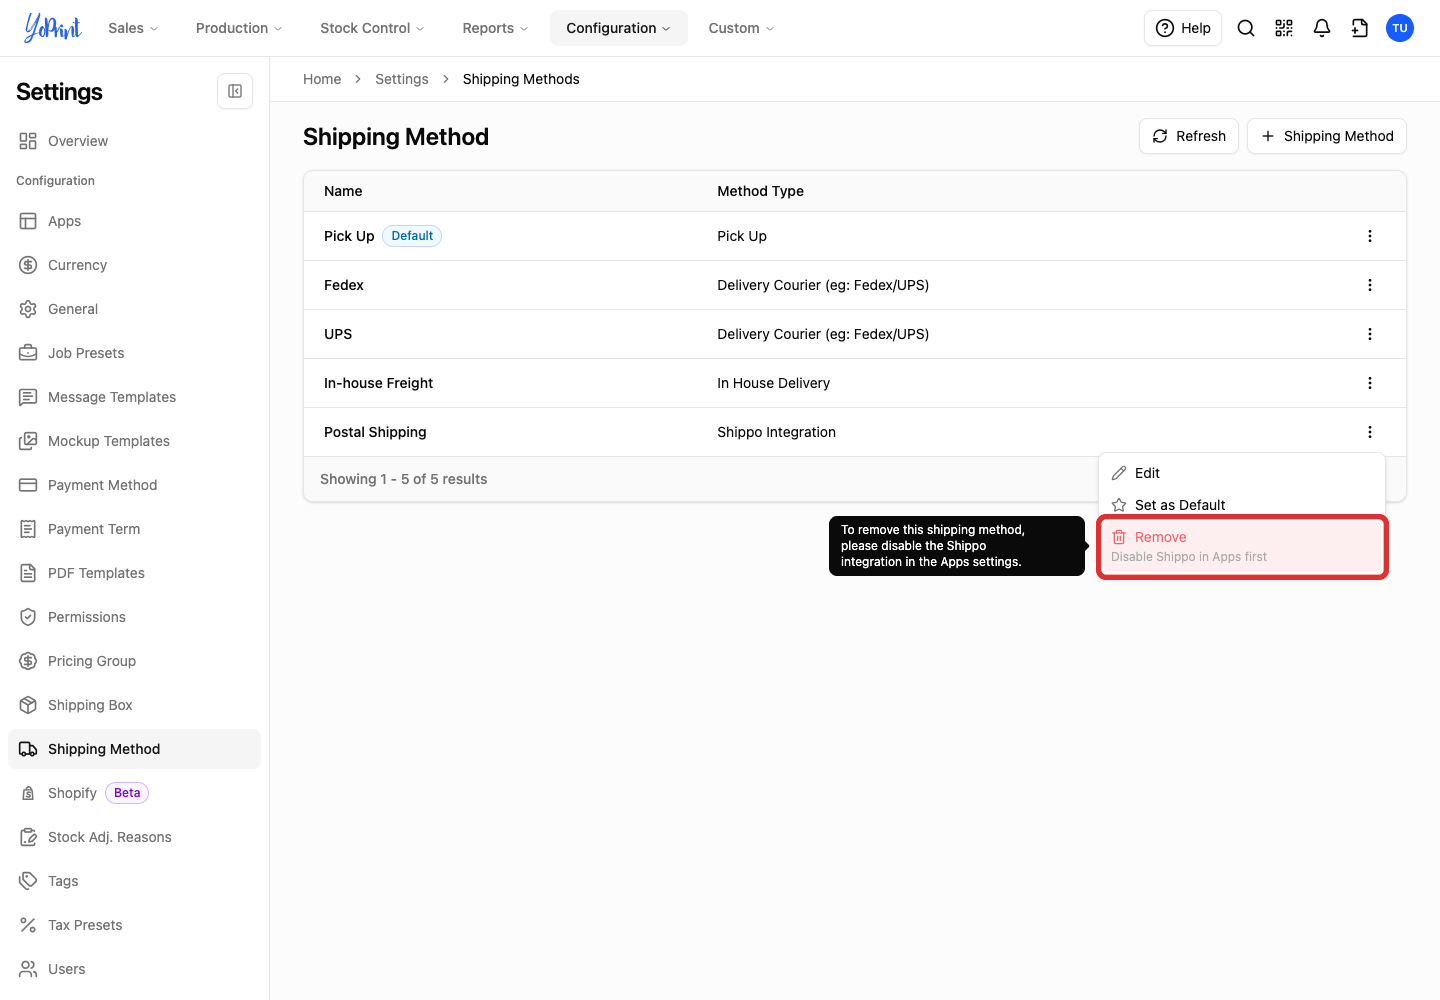Go to Settings breadcrumb
1440x1000 pixels.
[x=402, y=79]
